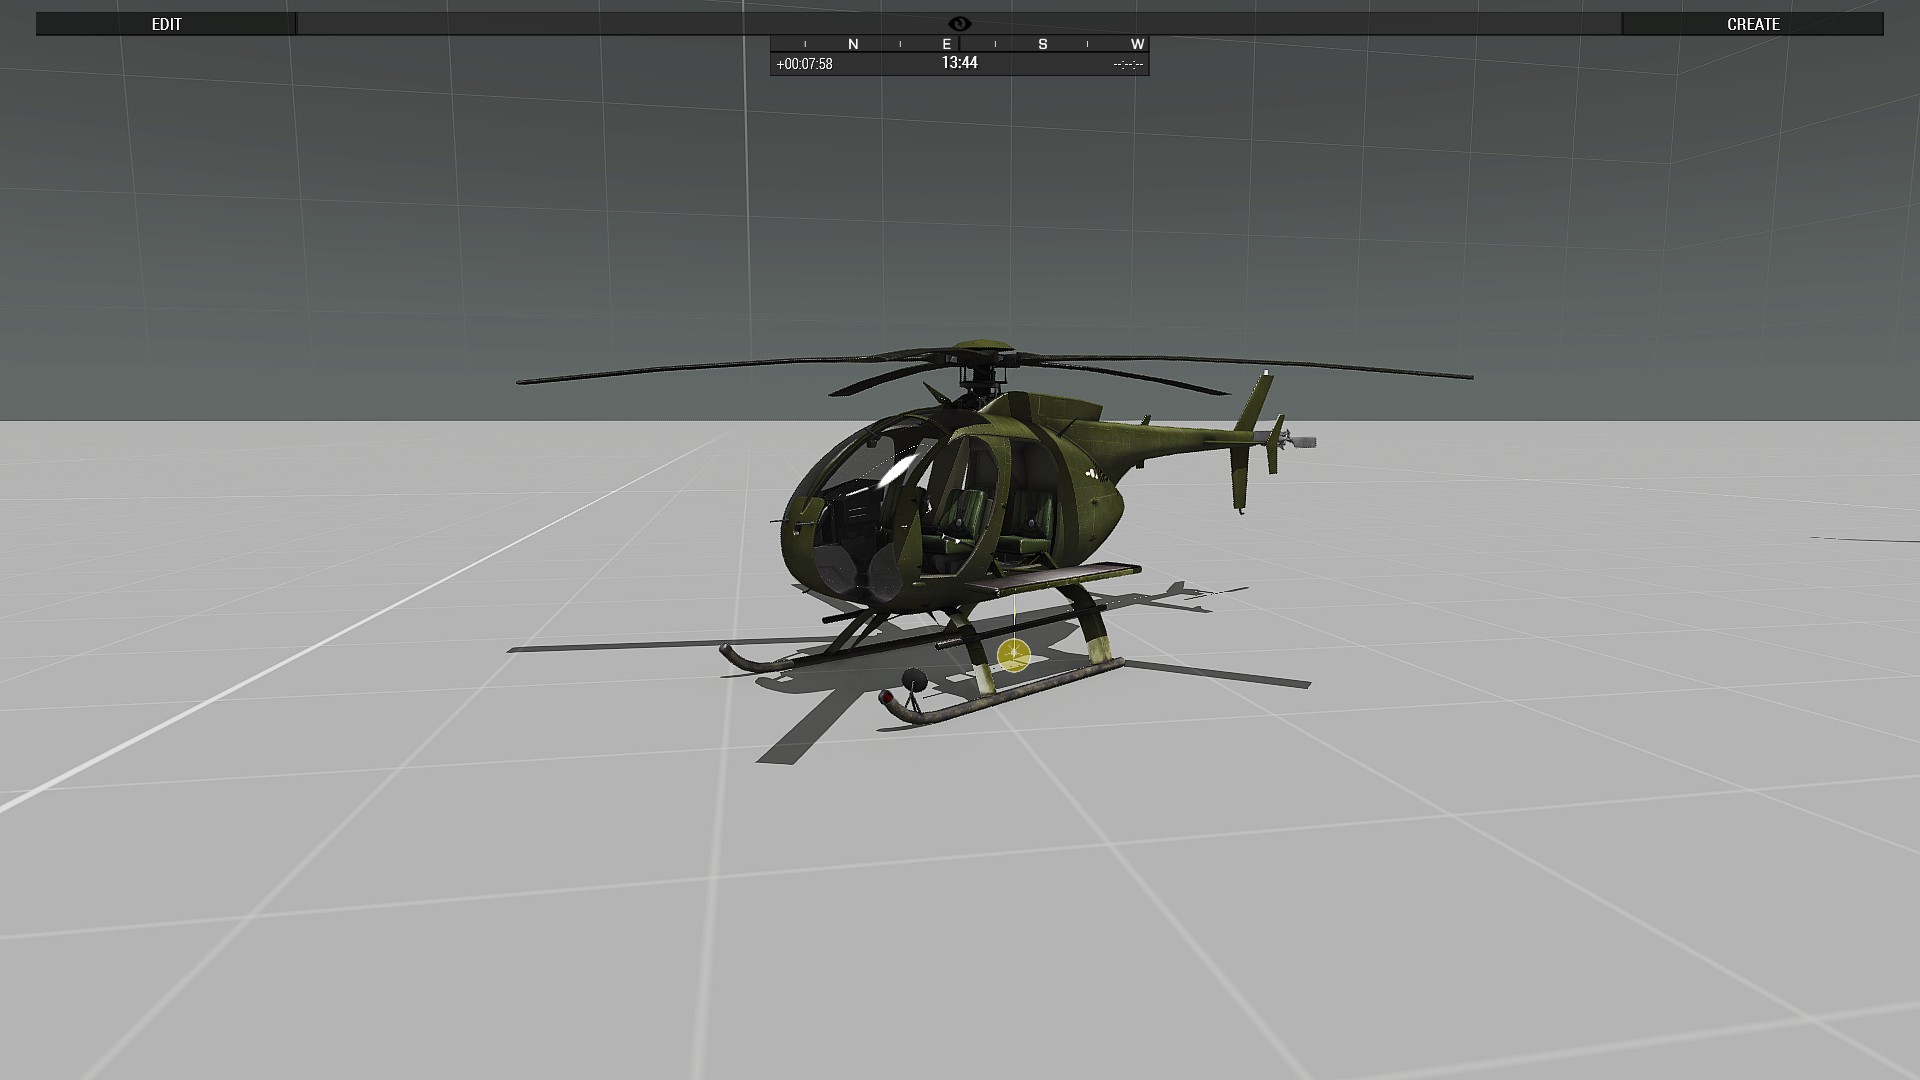
Task: Click the red light on the front skid
Action: [x=886, y=696]
